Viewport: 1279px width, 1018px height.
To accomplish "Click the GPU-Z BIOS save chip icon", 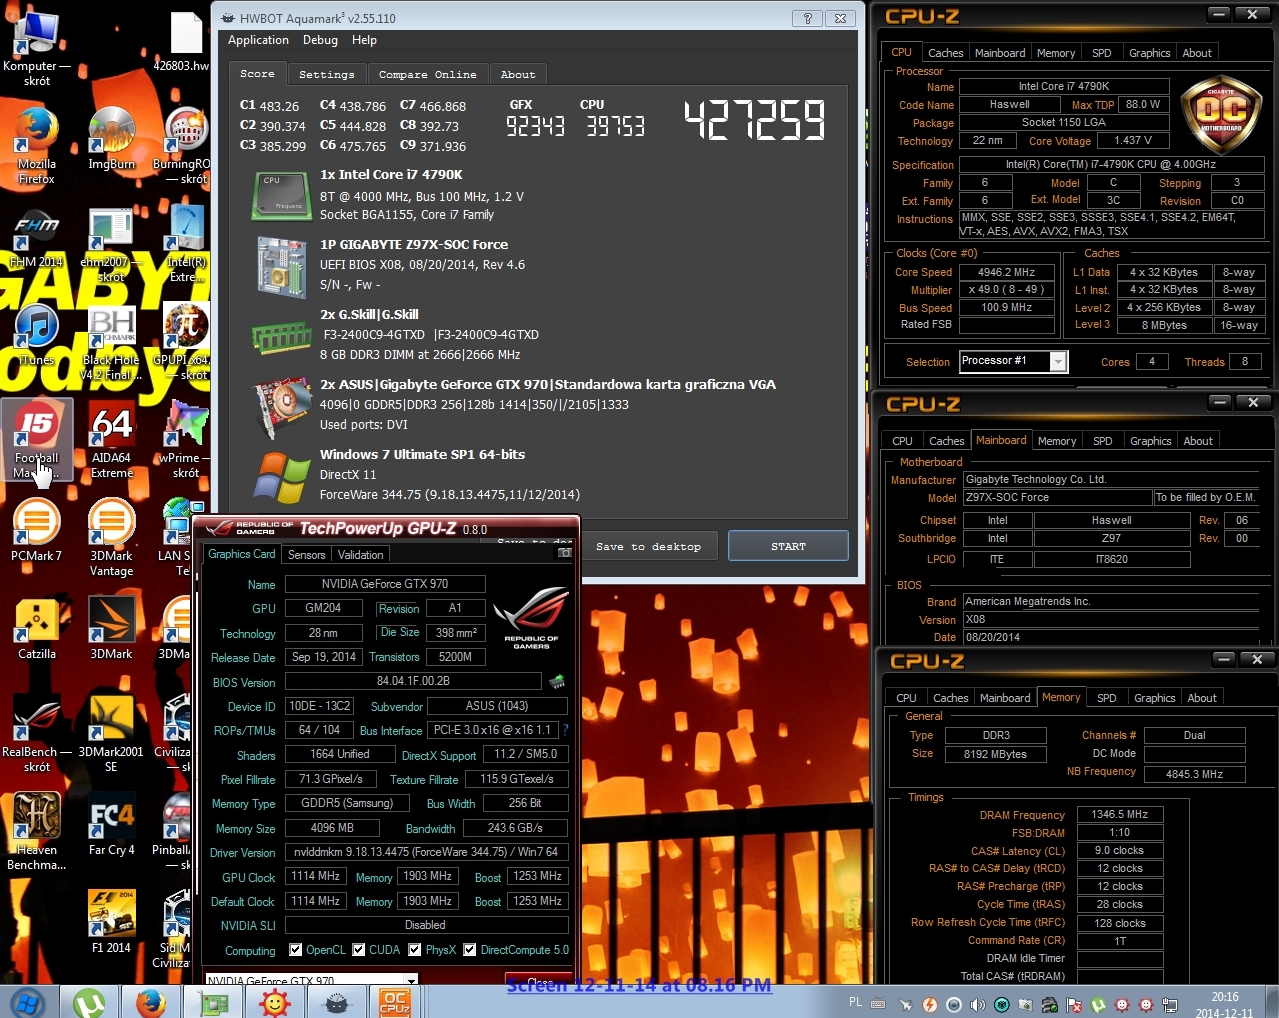I will 557,682.
